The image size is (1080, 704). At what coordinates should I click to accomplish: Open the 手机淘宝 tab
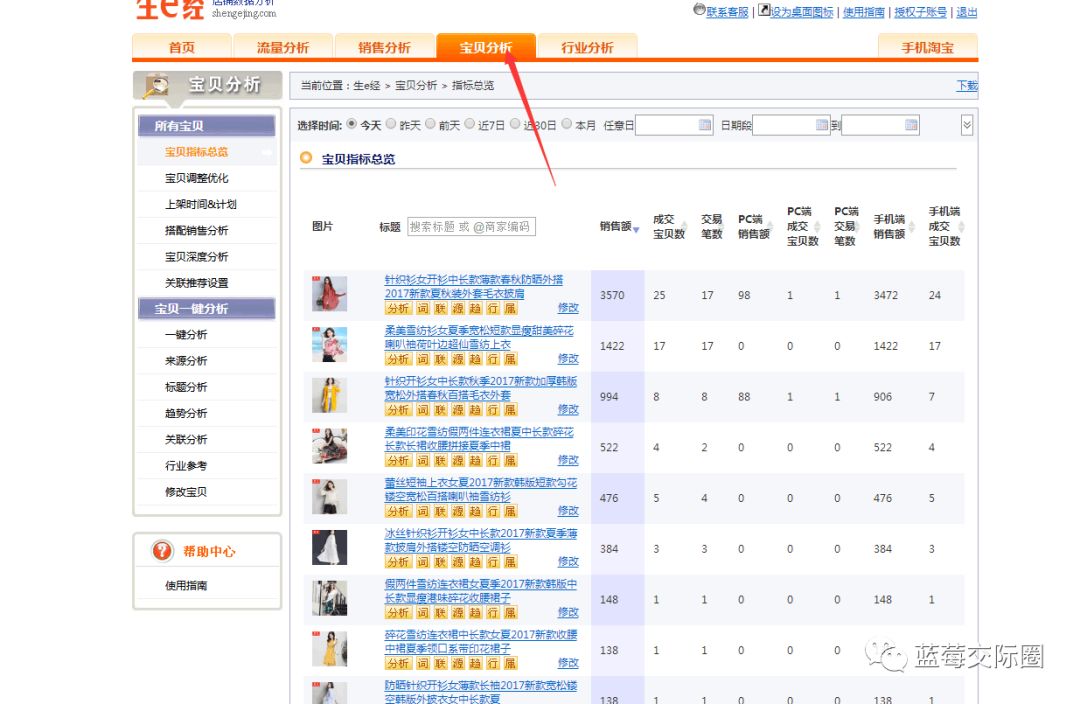pyautogui.click(x=927, y=47)
